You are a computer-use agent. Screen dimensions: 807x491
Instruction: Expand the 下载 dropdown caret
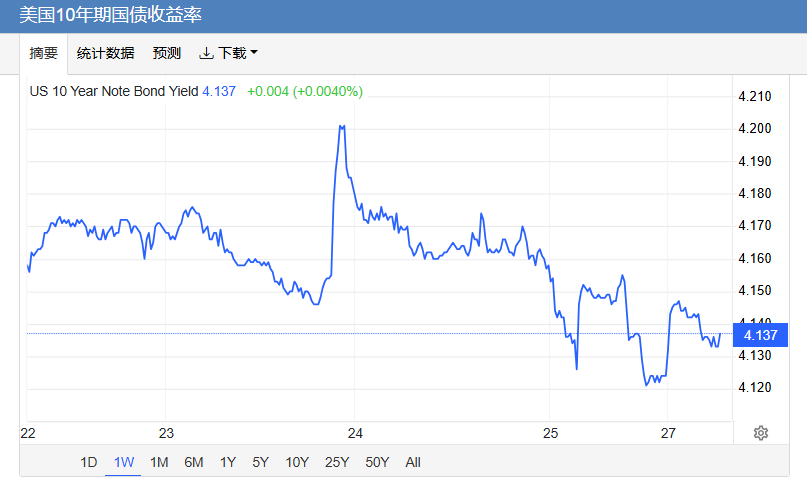(x=254, y=52)
